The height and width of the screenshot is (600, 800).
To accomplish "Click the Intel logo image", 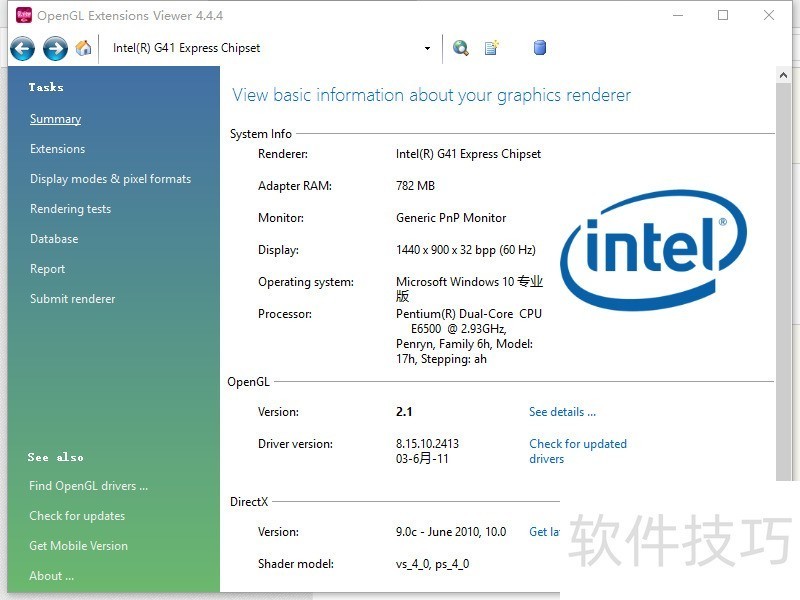I will coord(654,250).
